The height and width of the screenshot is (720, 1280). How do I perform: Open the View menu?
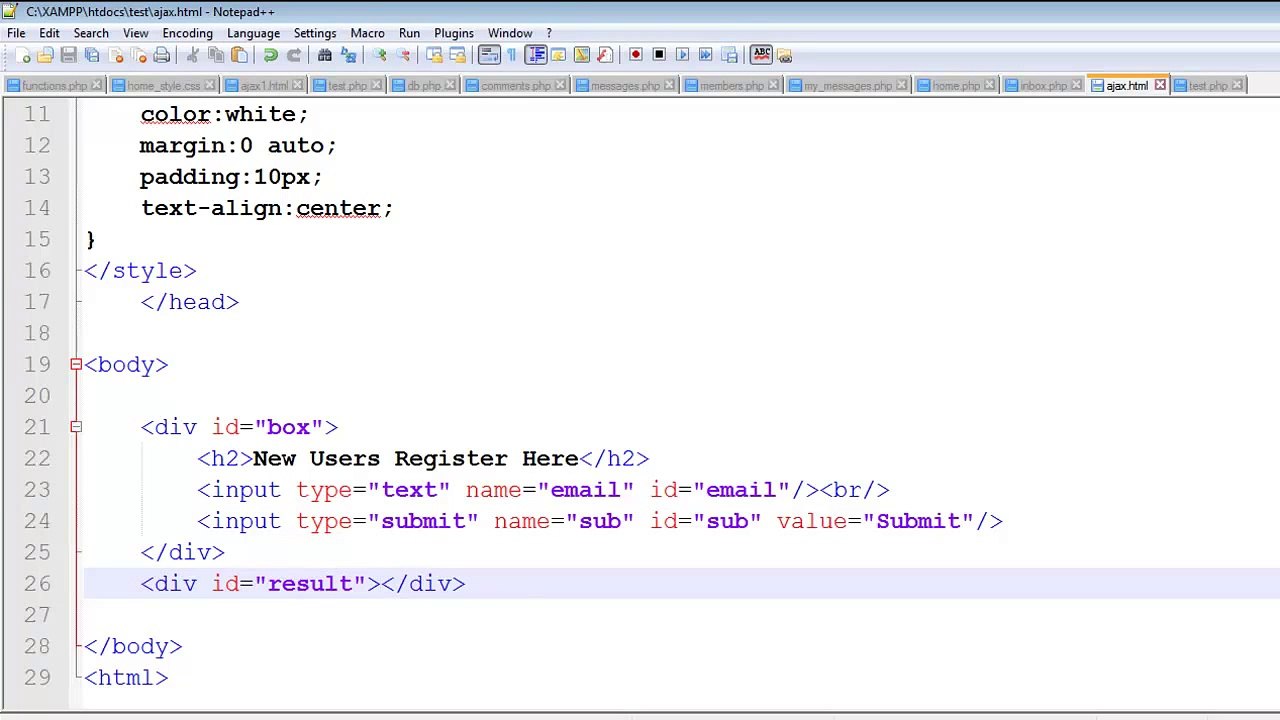point(136,33)
